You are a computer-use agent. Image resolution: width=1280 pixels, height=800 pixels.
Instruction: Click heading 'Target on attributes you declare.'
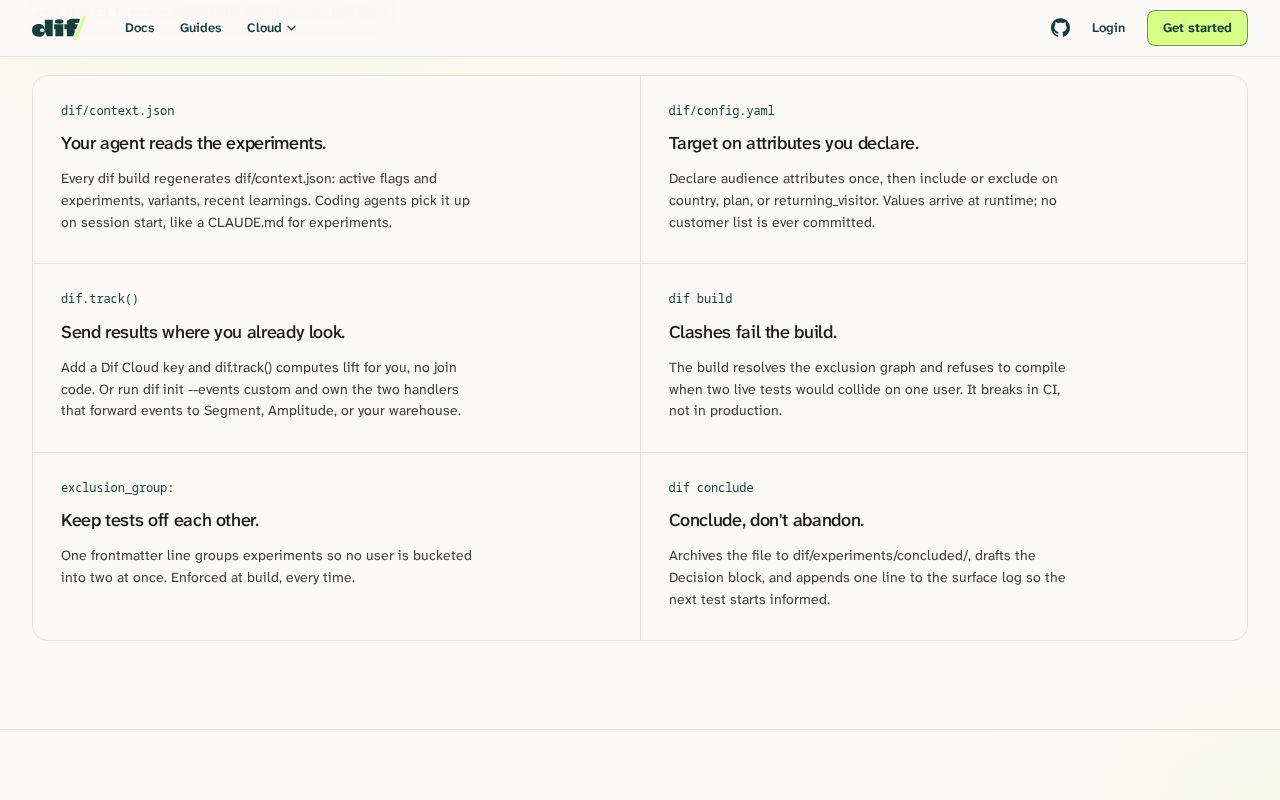[x=794, y=143]
